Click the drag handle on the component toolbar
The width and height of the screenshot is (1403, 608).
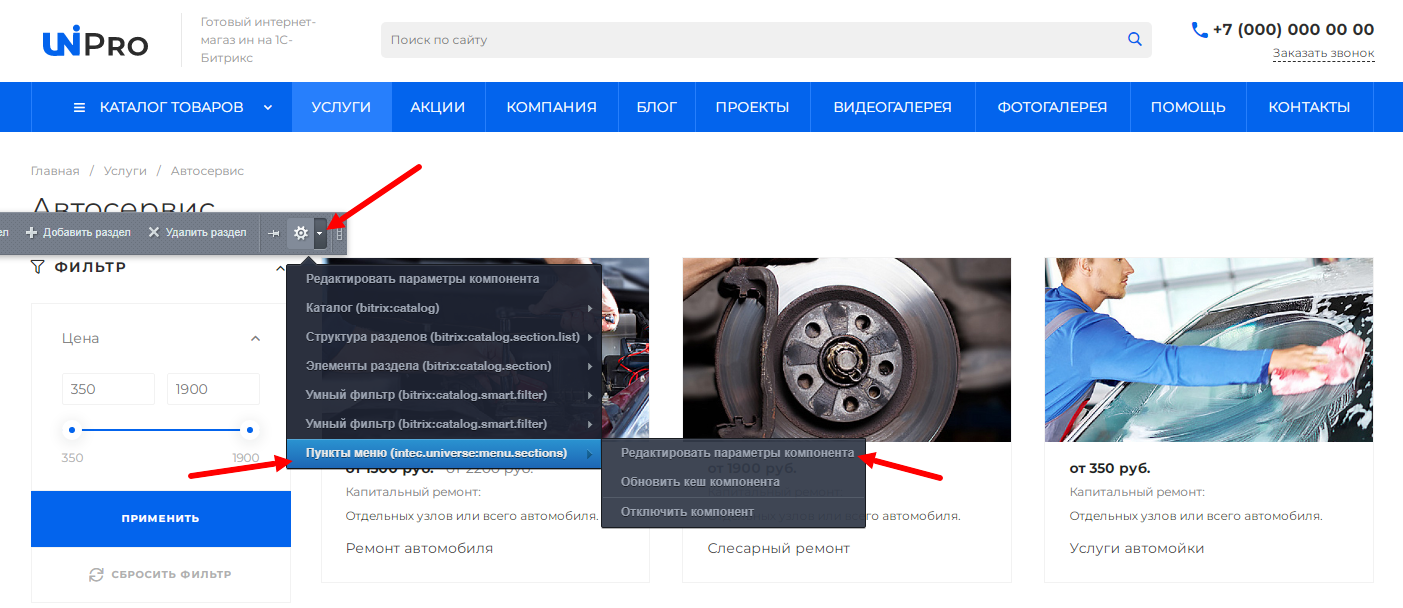(339, 233)
